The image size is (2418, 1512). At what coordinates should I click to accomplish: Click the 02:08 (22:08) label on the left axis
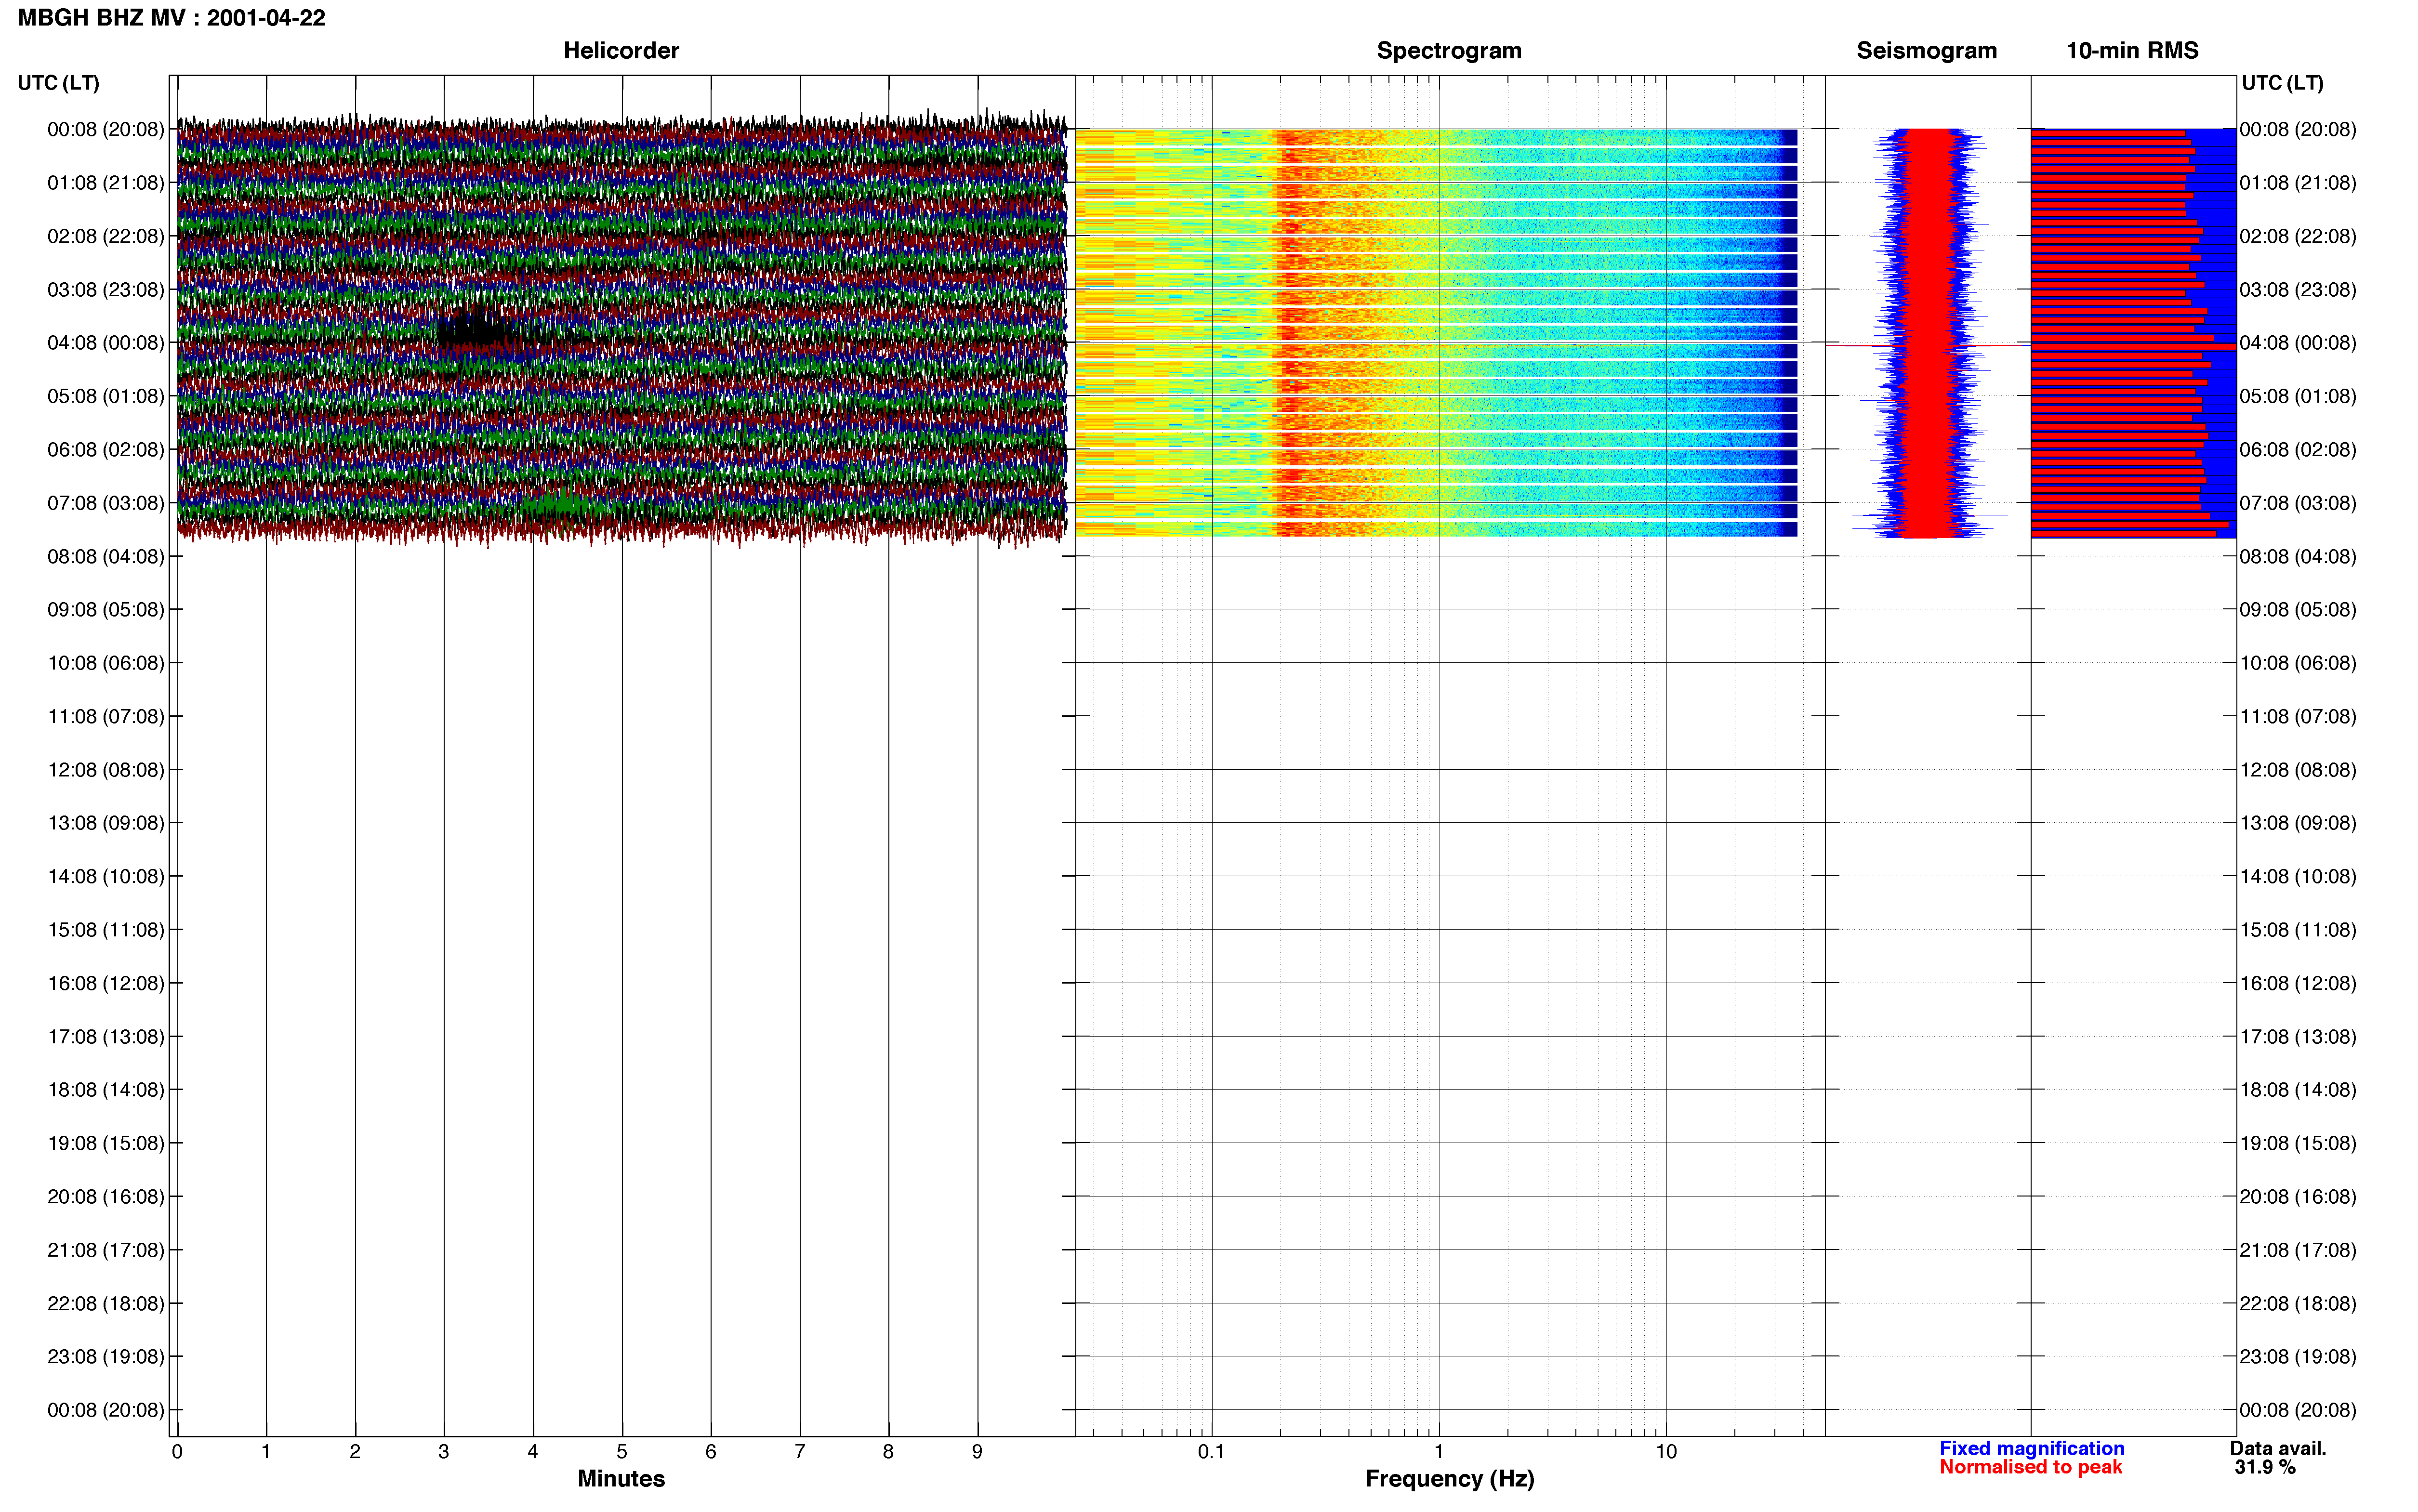(x=106, y=236)
